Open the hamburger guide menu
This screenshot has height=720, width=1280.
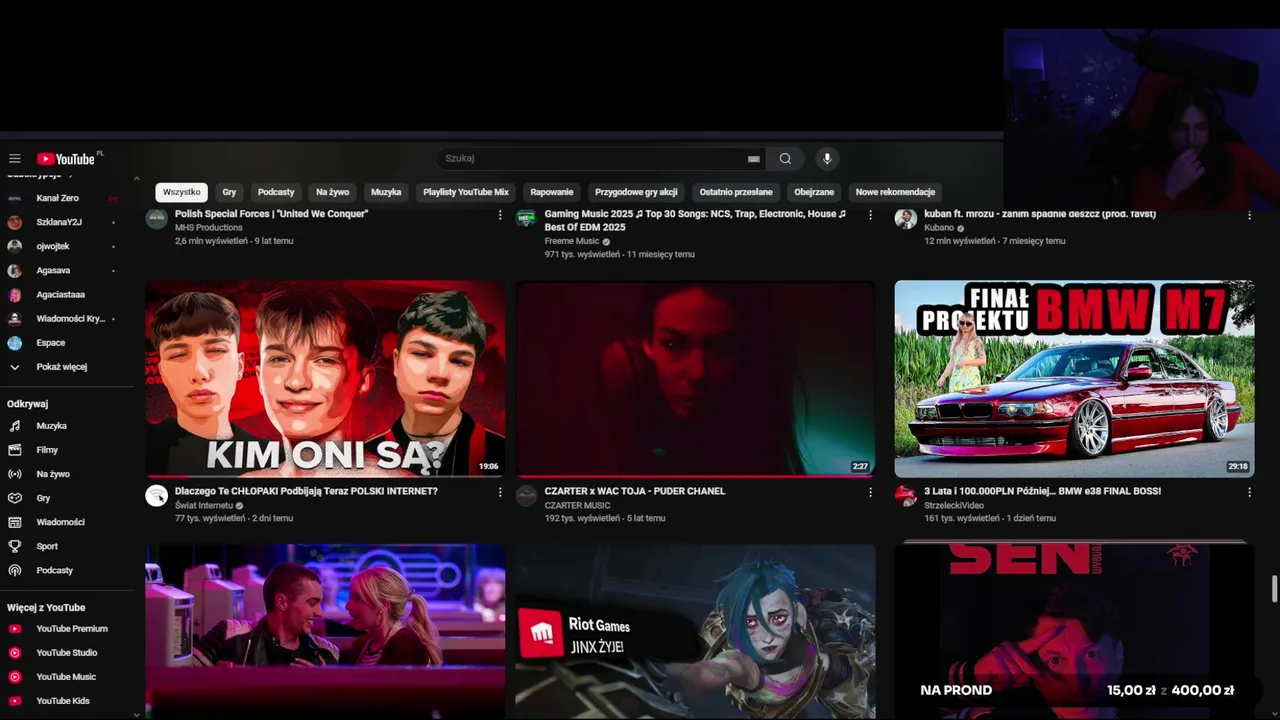pyautogui.click(x=15, y=159)
